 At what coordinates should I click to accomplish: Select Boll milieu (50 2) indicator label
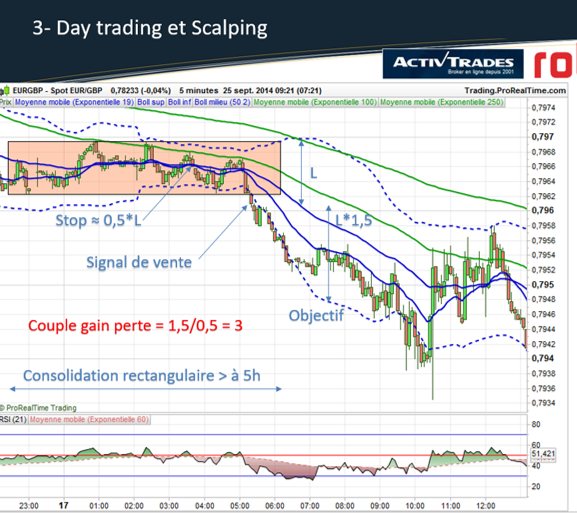click(x=222, y=102)
